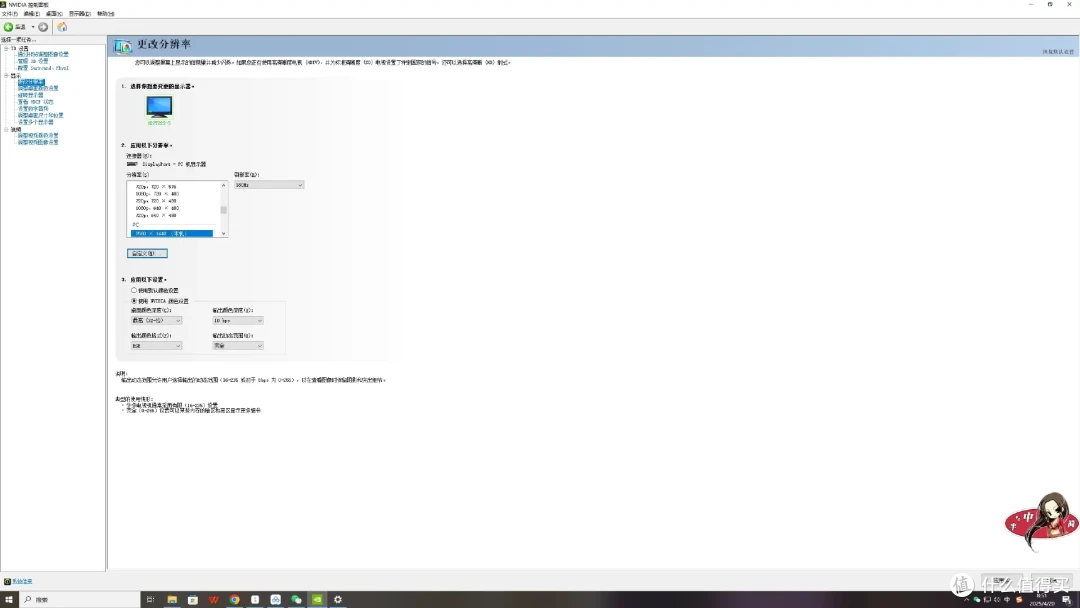
Task: Open the Windows Start menu
Action: [x=9, y=599]
